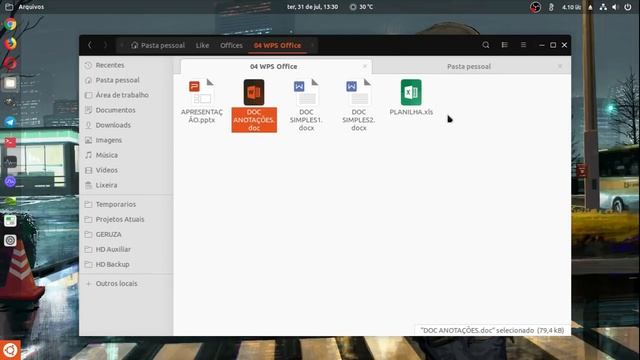The width and height of the screenshot is (640, 360).
Task: Close the Pasta pessoal tab
Action: 560,66
